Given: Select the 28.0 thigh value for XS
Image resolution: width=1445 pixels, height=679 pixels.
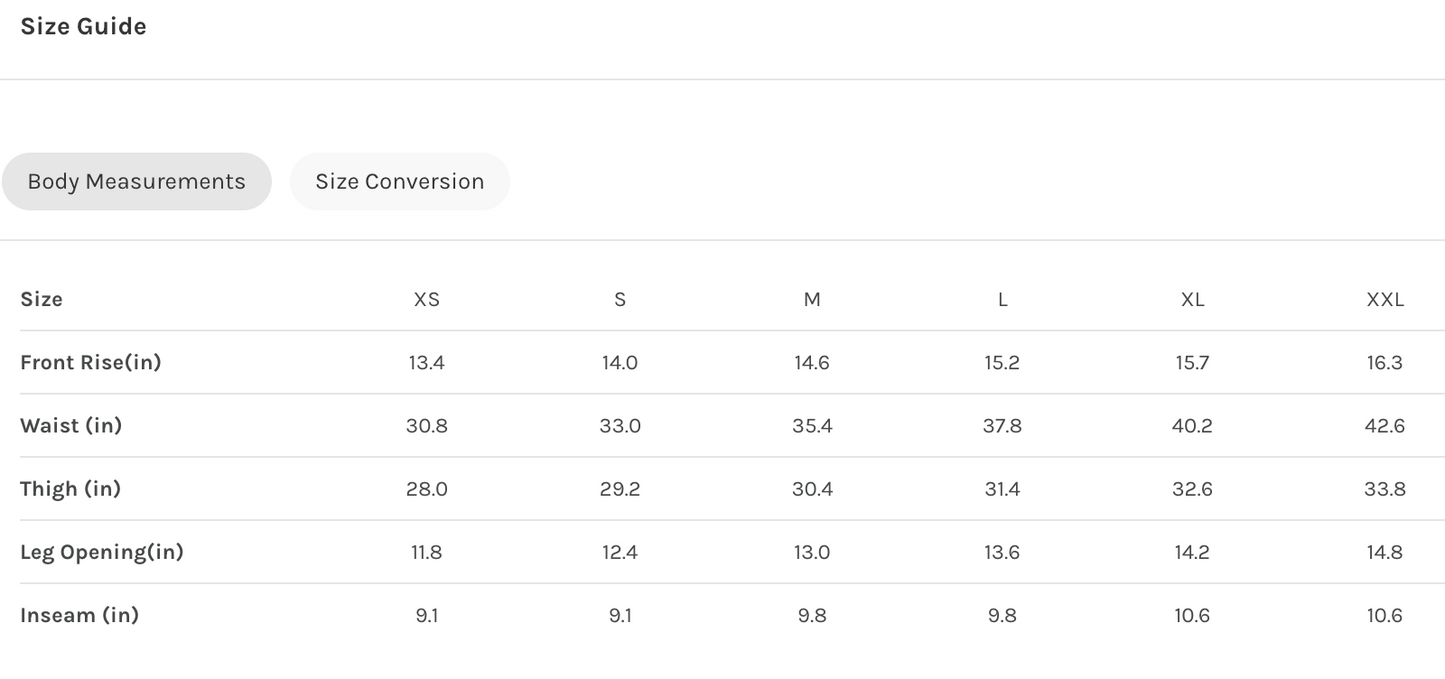Looking at the screenshot, I should coord(427,488).
